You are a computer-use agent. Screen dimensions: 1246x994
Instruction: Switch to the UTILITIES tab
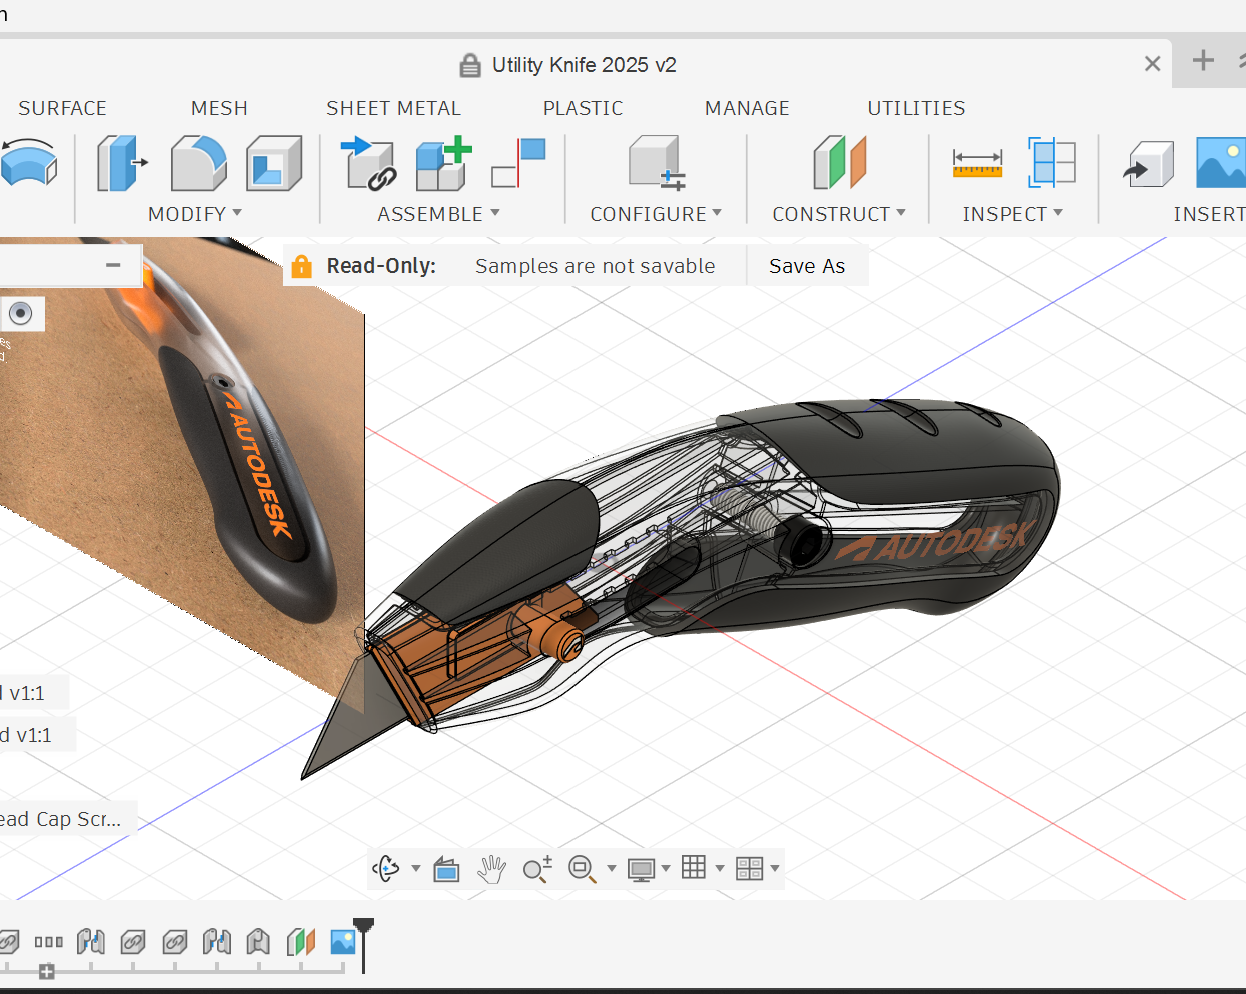pyautogui.click(x=916, y=108)
